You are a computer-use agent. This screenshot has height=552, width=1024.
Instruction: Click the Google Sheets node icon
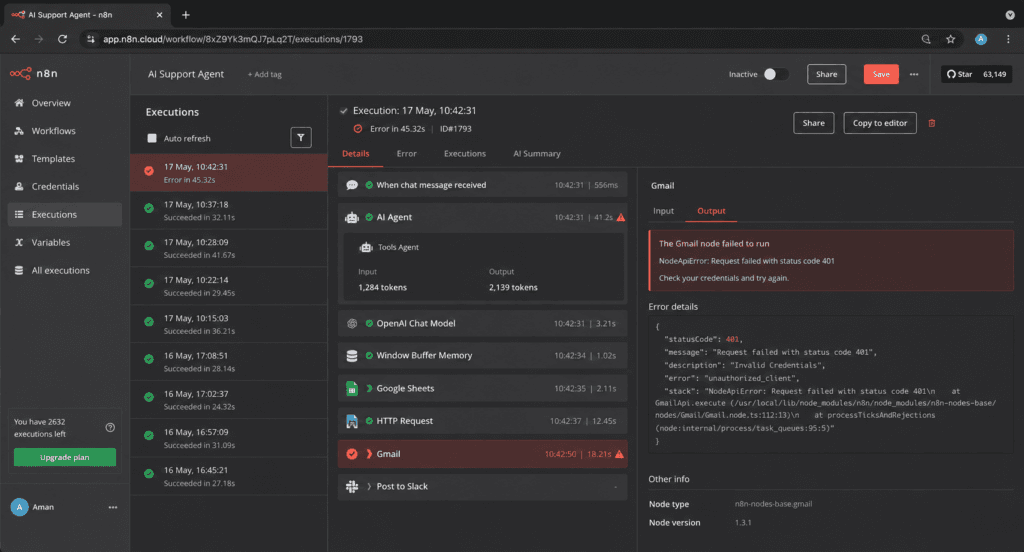pyautogui.click(x=352, y=388)
